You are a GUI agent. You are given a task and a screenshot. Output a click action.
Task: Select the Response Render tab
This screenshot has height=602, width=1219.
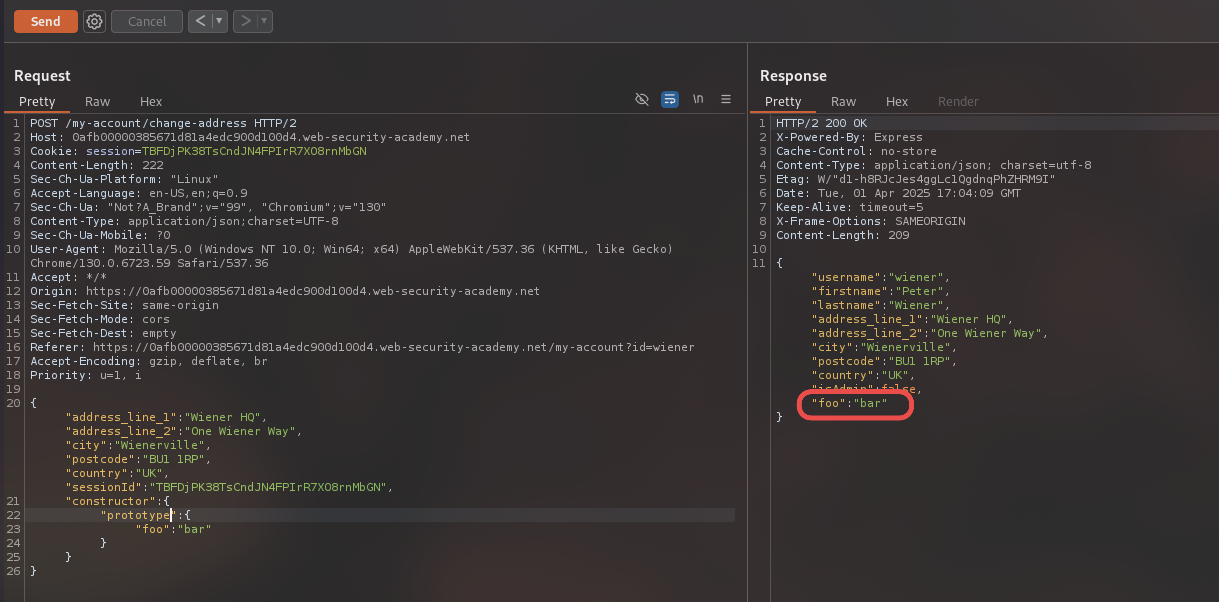958,102
